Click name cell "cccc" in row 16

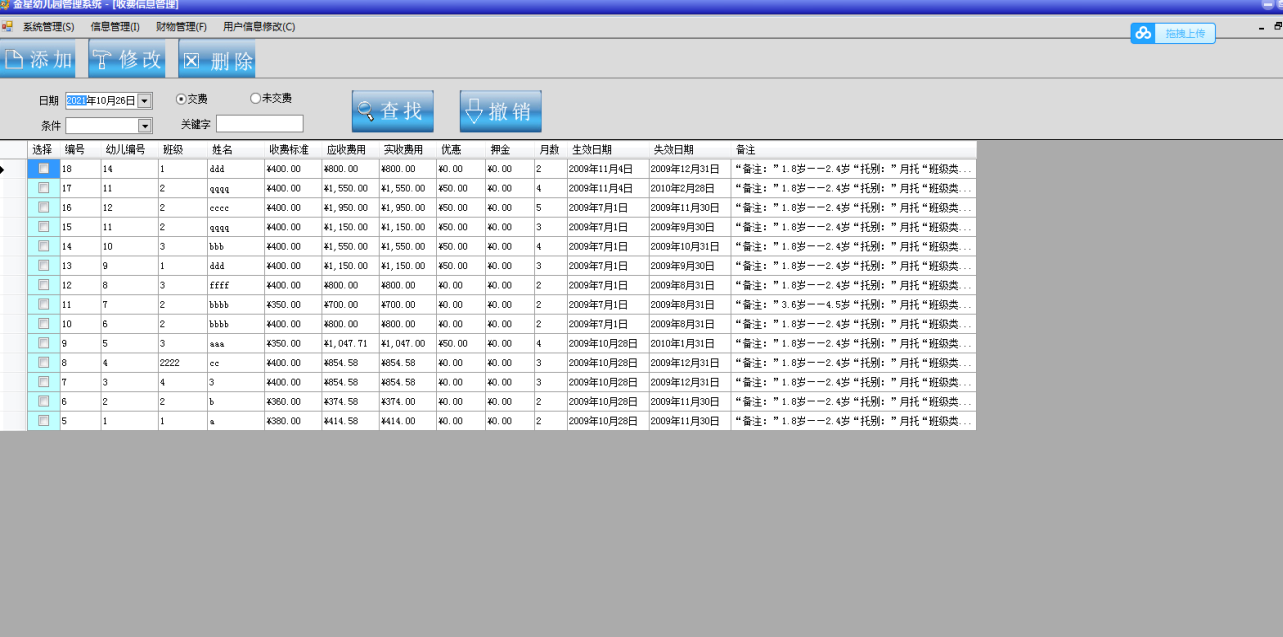point(236,207)
